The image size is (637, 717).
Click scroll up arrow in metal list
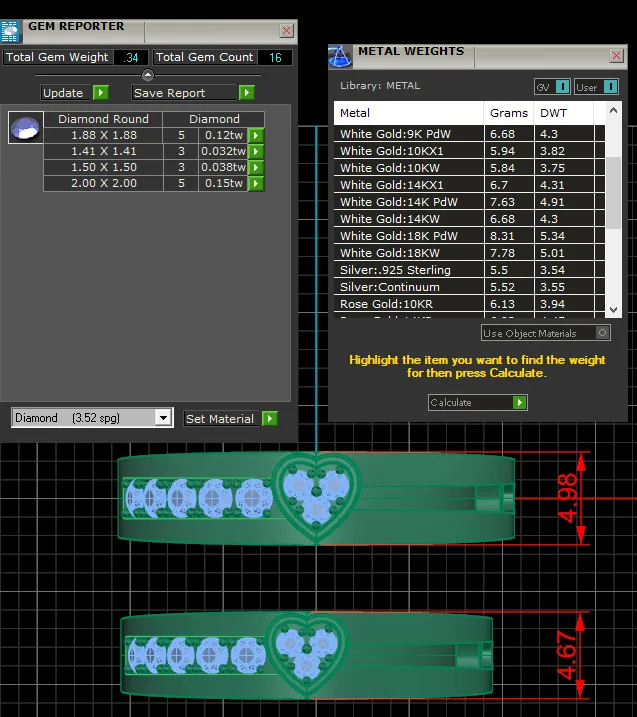(614, 110)
